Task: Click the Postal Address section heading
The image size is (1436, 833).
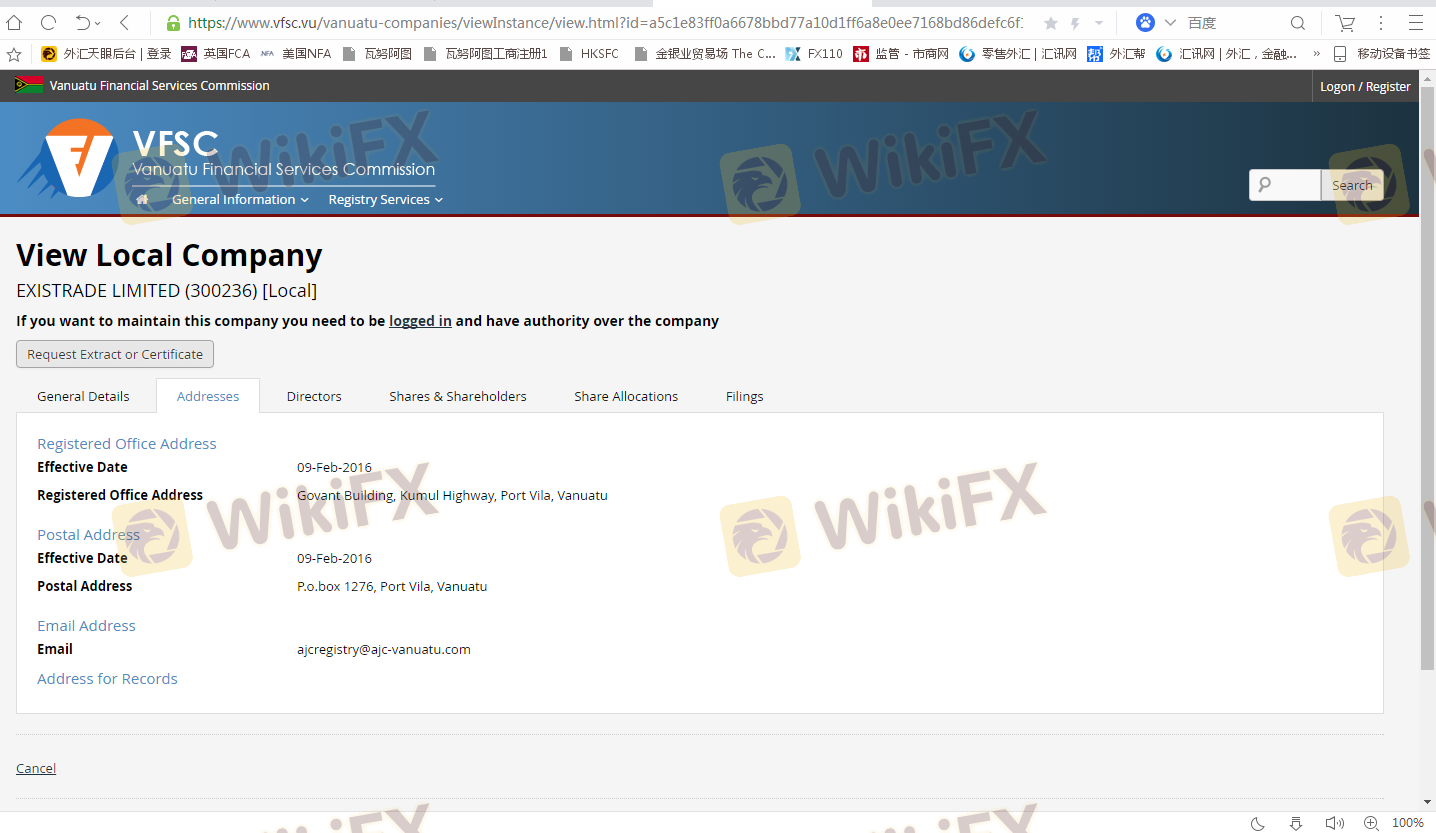Action: point(88,535)
